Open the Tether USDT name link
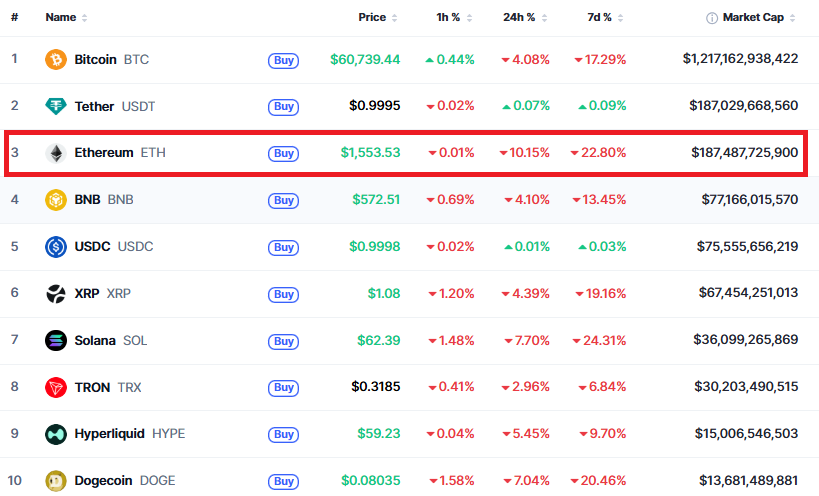Screen dimensions: 819x496 (x=114, y=107)
